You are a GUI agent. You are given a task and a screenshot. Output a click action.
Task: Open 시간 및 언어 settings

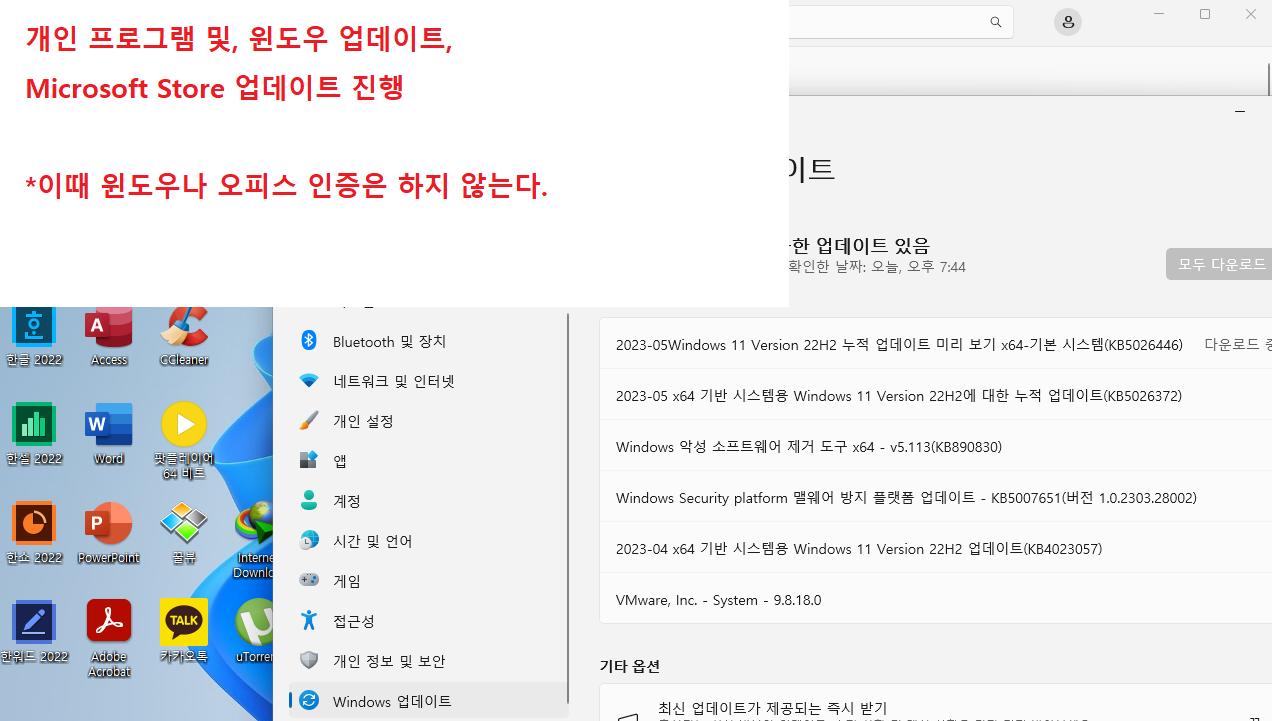(428, 541)
